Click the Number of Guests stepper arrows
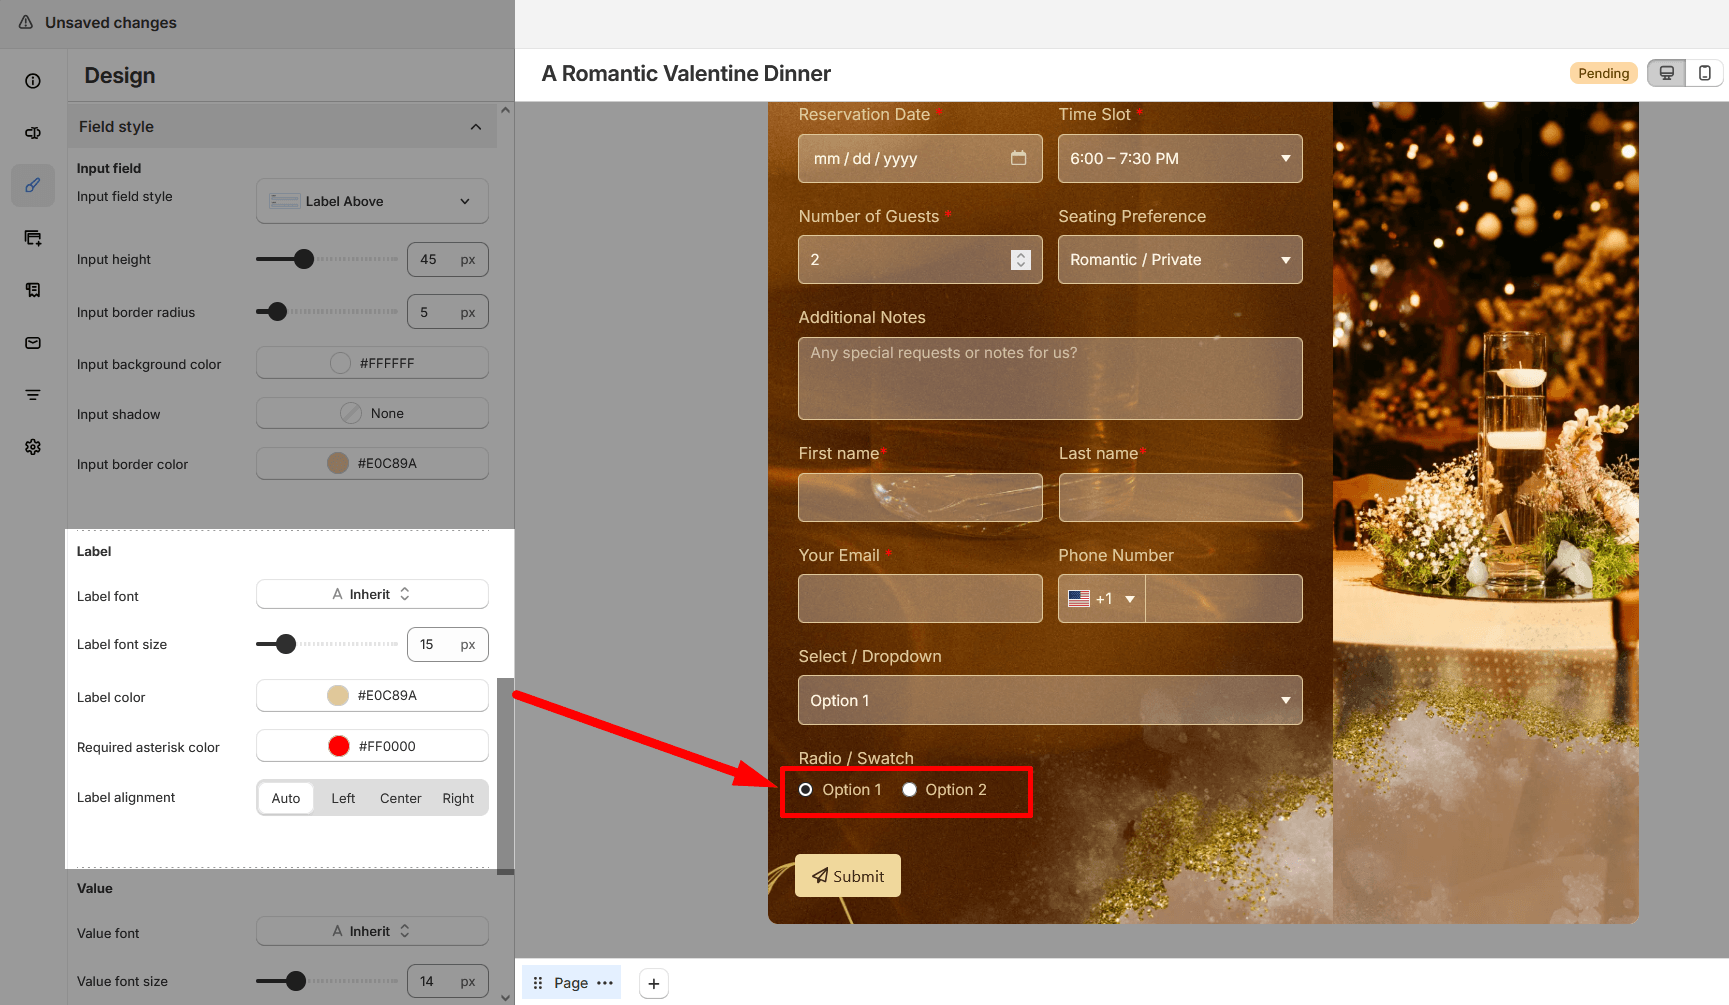 tap(1020, 260)
